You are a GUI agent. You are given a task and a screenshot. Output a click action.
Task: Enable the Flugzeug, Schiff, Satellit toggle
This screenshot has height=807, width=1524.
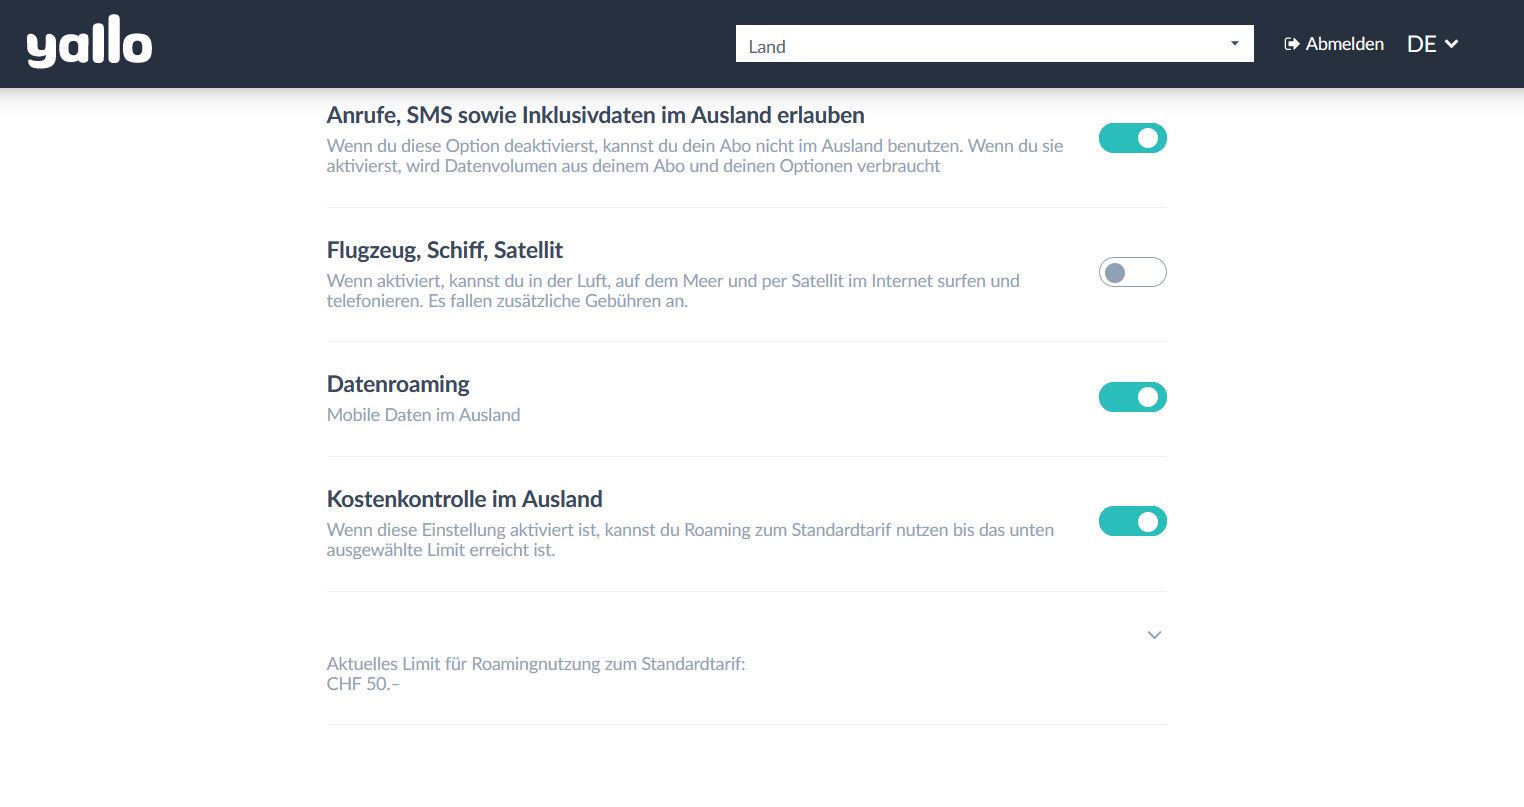pos(1132,272)
